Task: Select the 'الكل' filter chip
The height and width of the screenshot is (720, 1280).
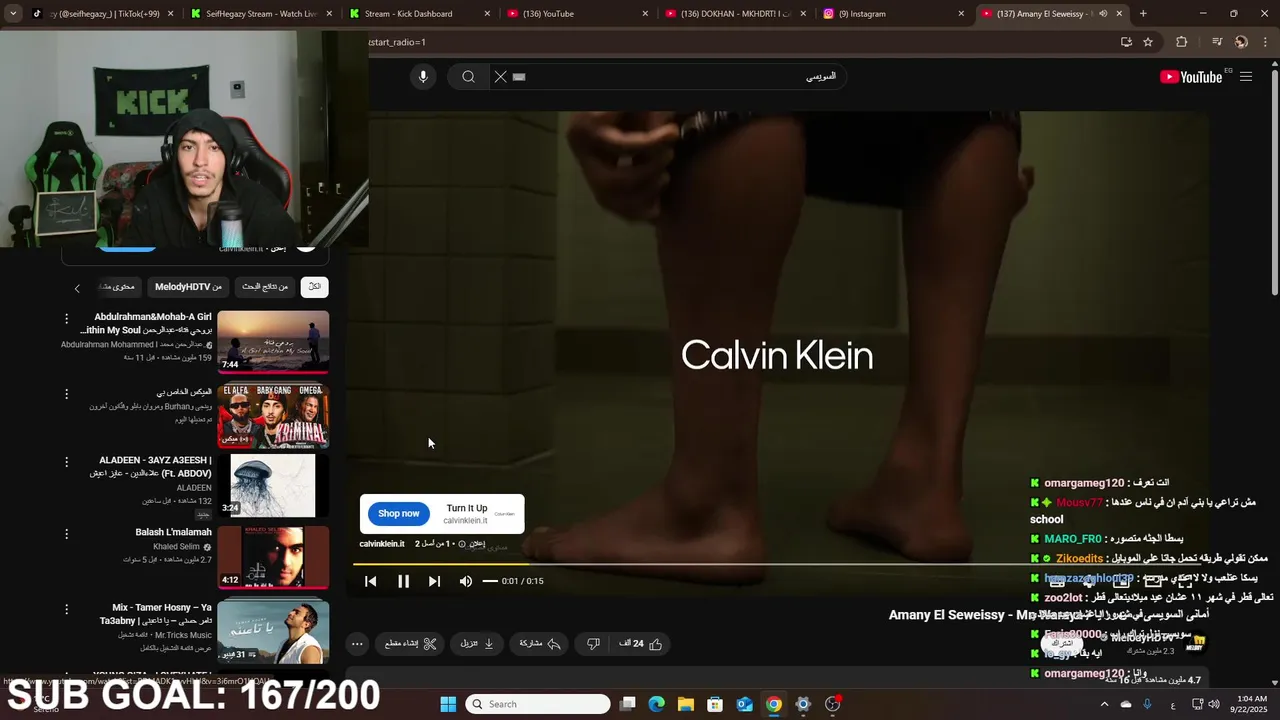Action: tap(315, 287)
